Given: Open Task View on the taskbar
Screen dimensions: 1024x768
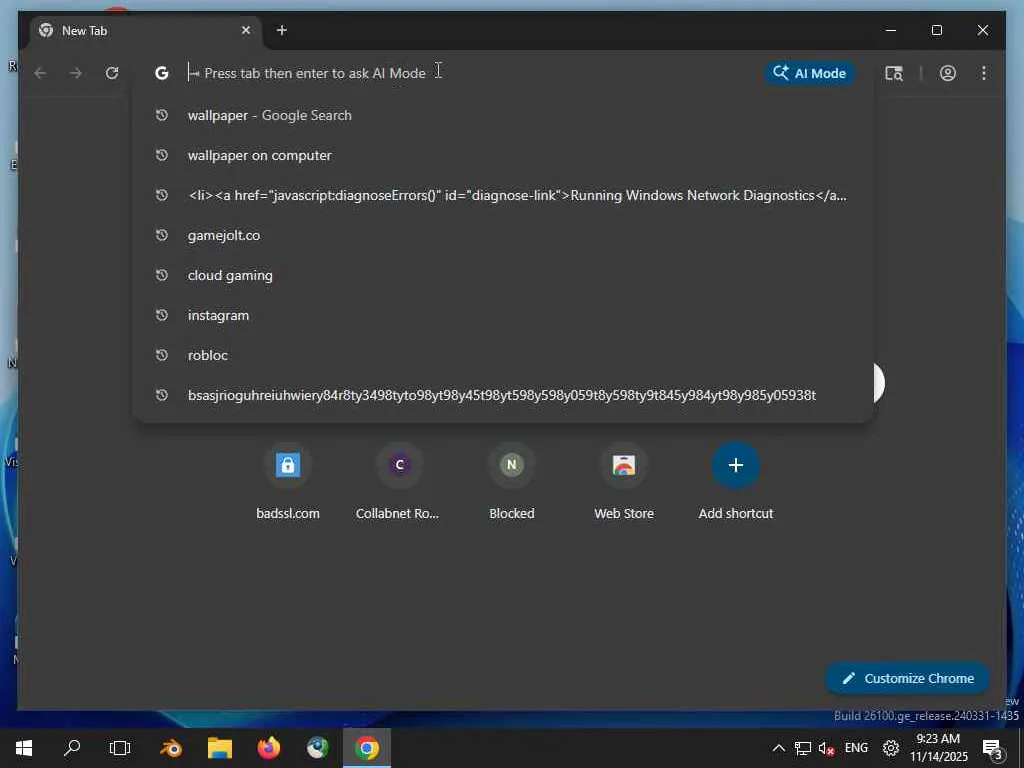Looking at the screenshot, I should tap(120, 748).
